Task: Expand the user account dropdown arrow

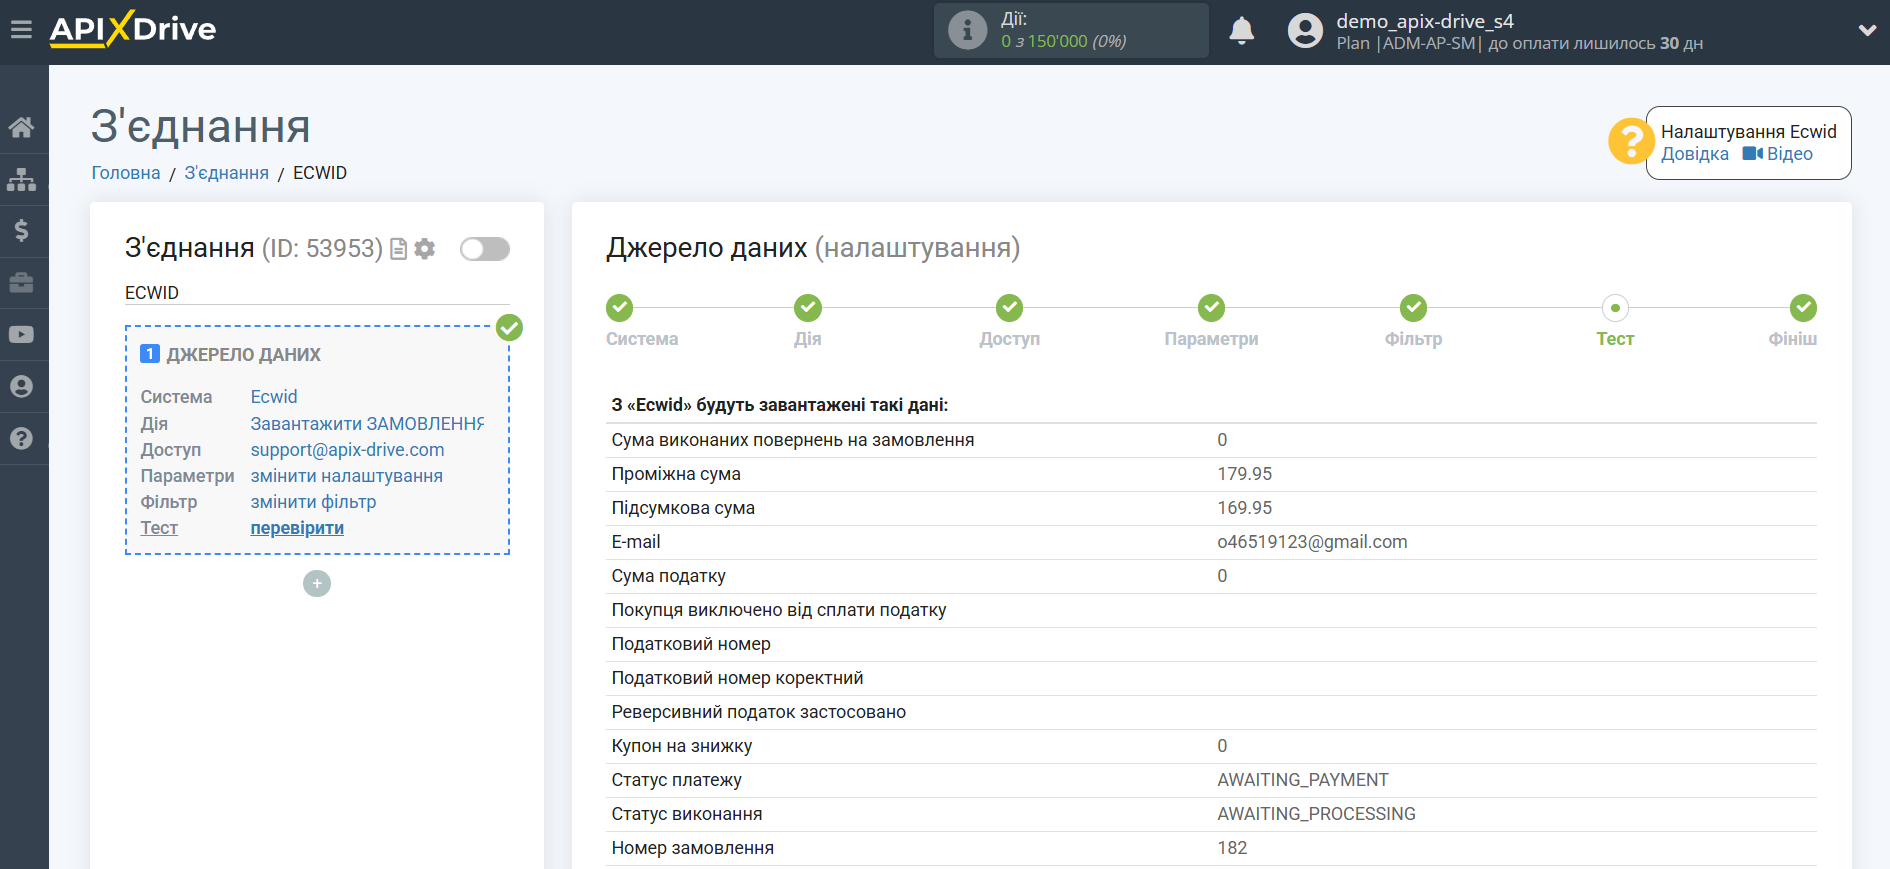Action: [1866, 30]
